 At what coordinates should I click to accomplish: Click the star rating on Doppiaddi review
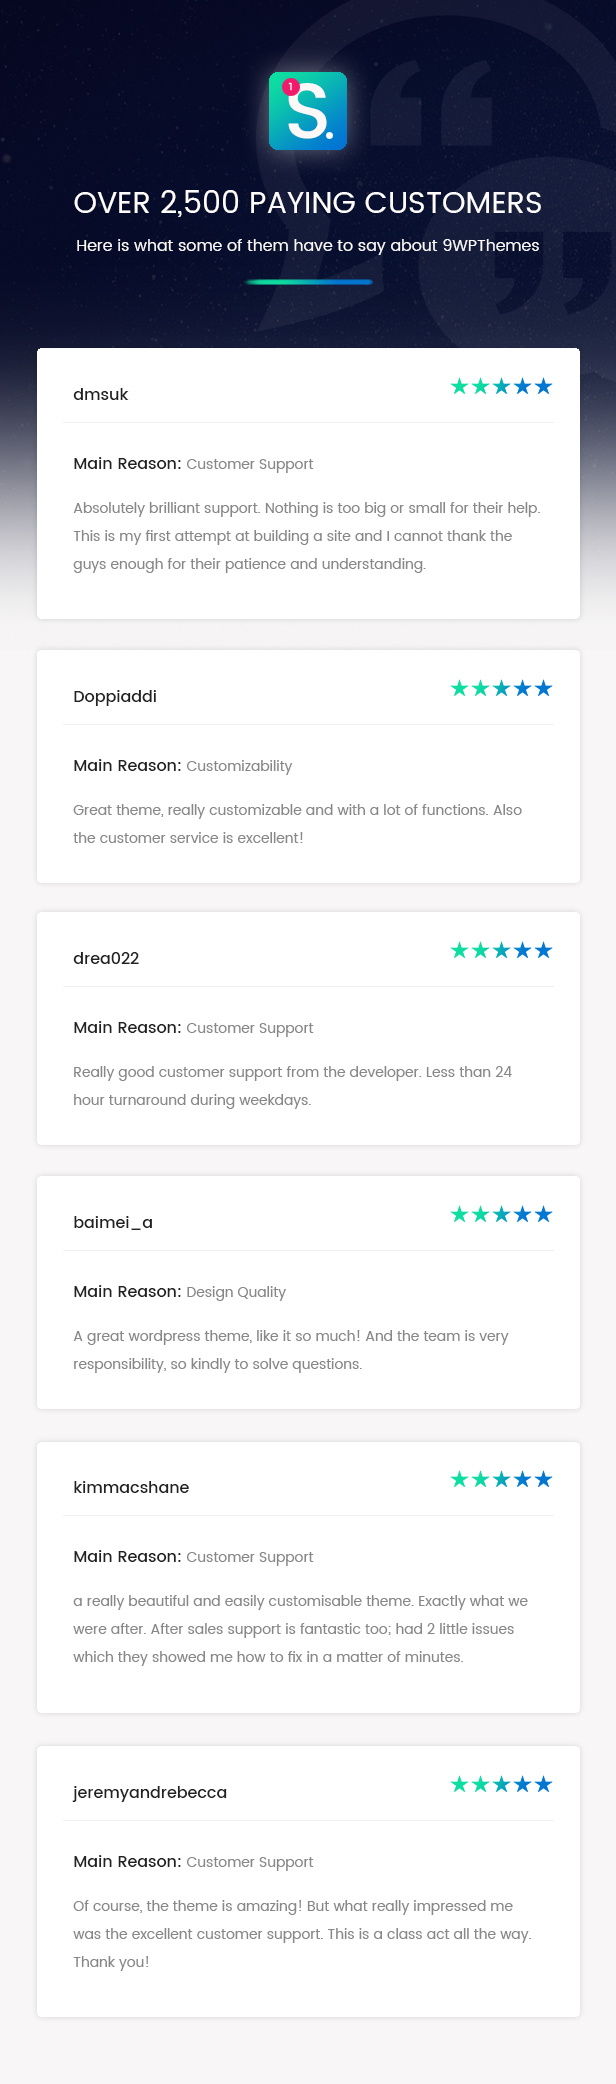pos(501,689)
